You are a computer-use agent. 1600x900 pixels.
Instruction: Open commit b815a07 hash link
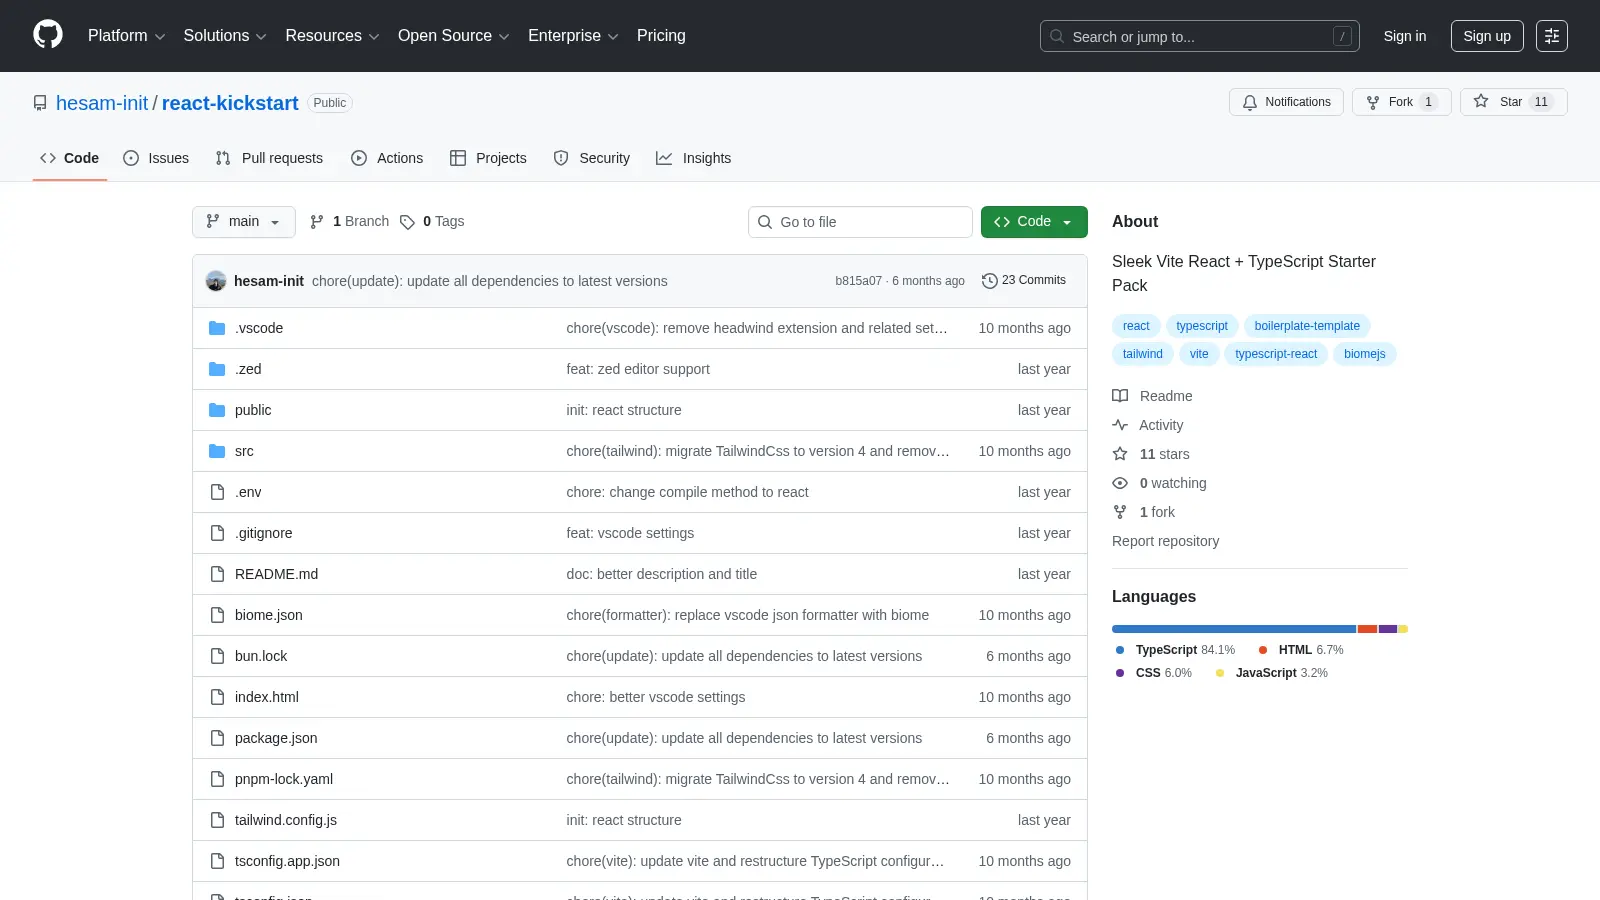click(858, 281)
